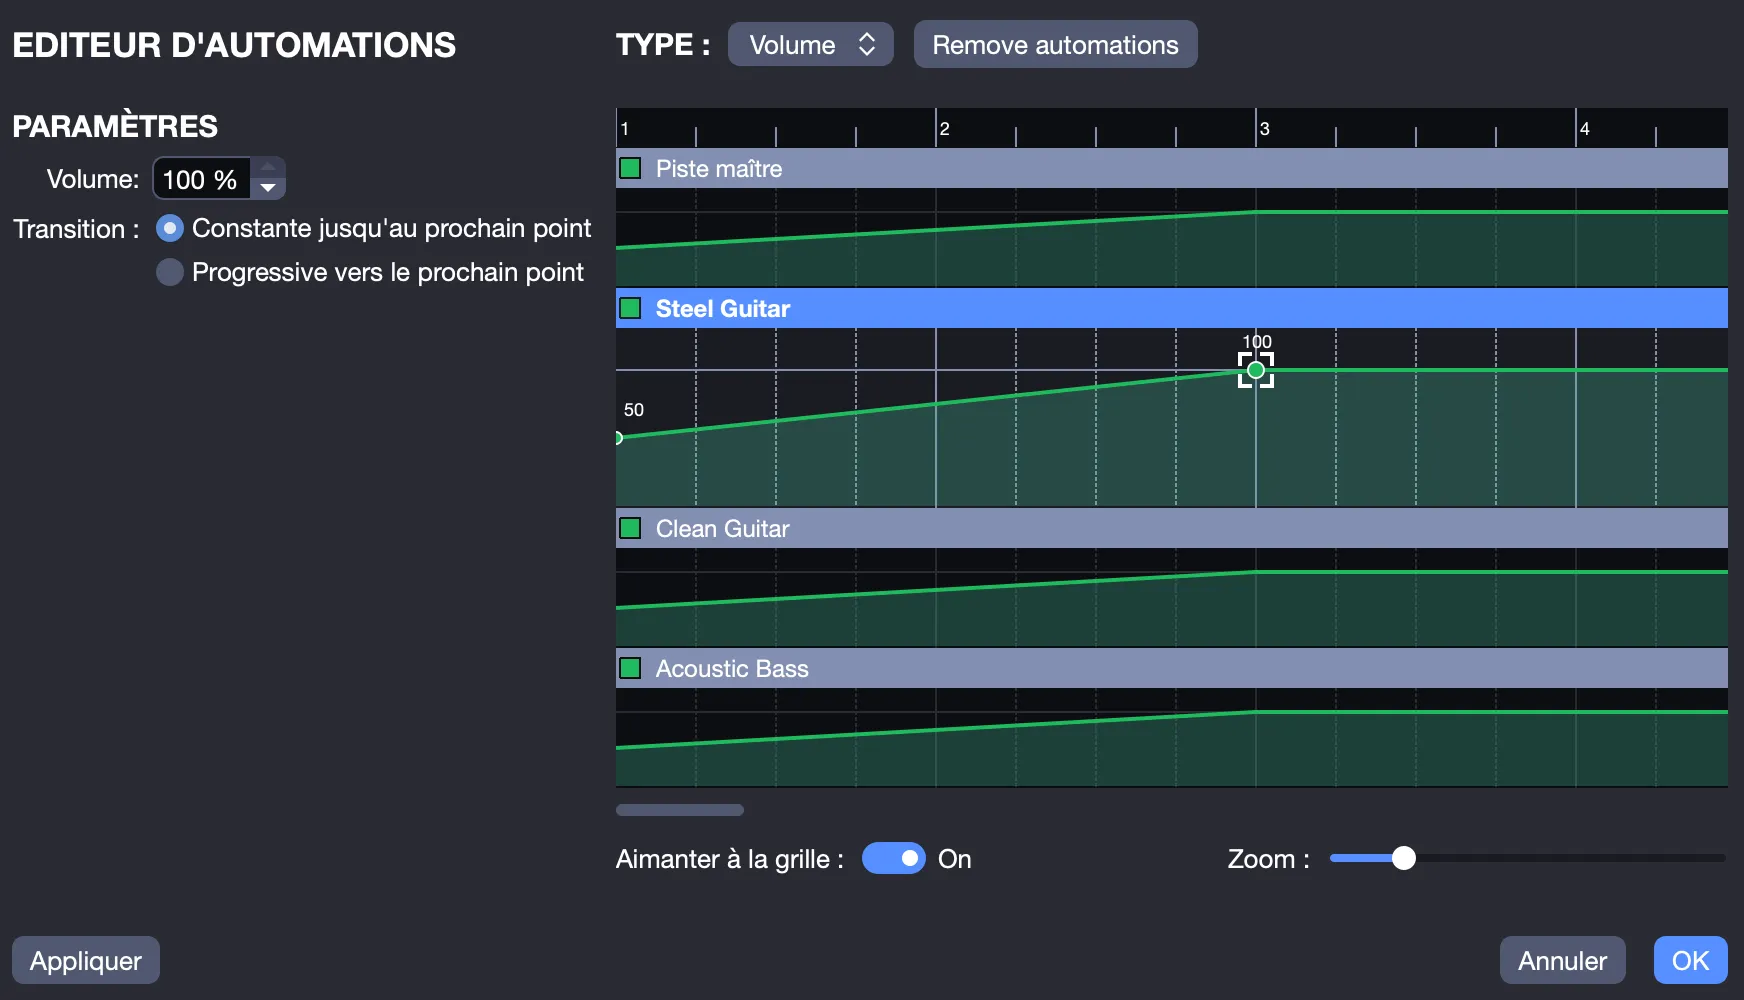
Task: Toggle the Piste maître green checkbox
Action: point(630,168)
